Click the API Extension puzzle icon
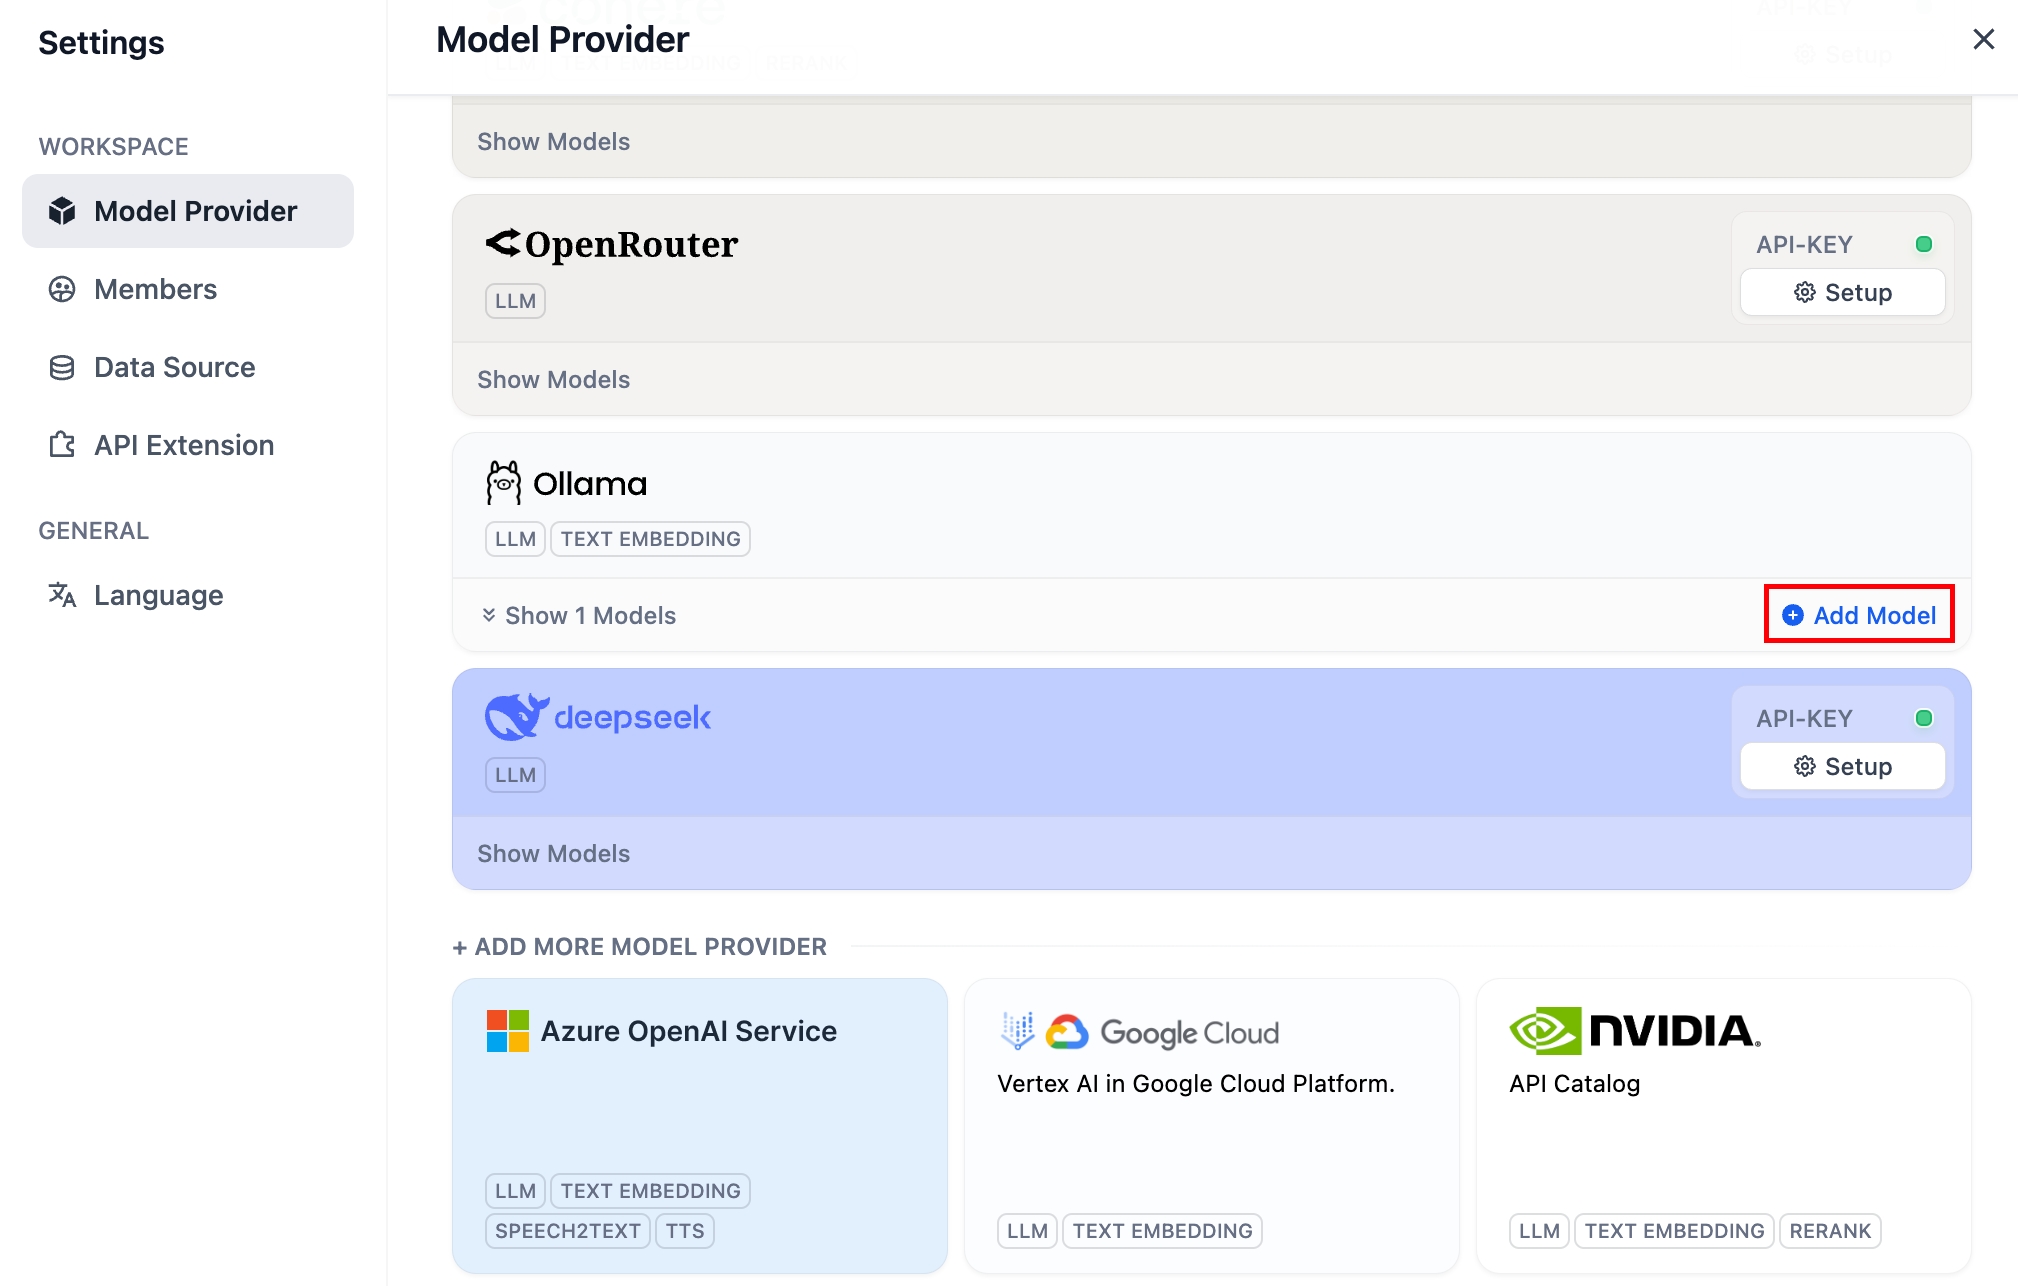Image resolution: width=2018 pixels, height=1286 pixels. (x=62, y=445)
